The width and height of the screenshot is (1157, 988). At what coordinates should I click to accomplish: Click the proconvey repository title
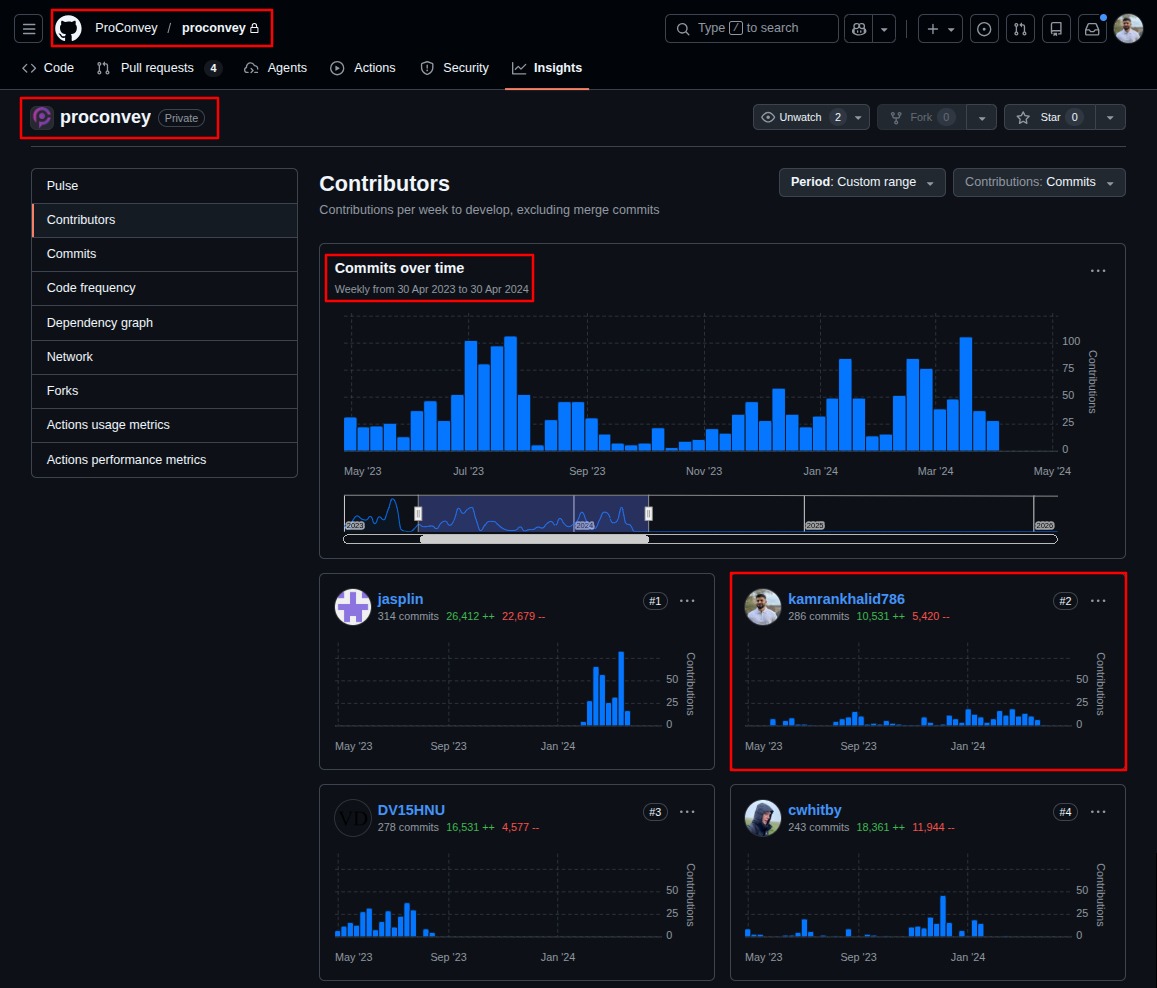(x=106, y=117)
